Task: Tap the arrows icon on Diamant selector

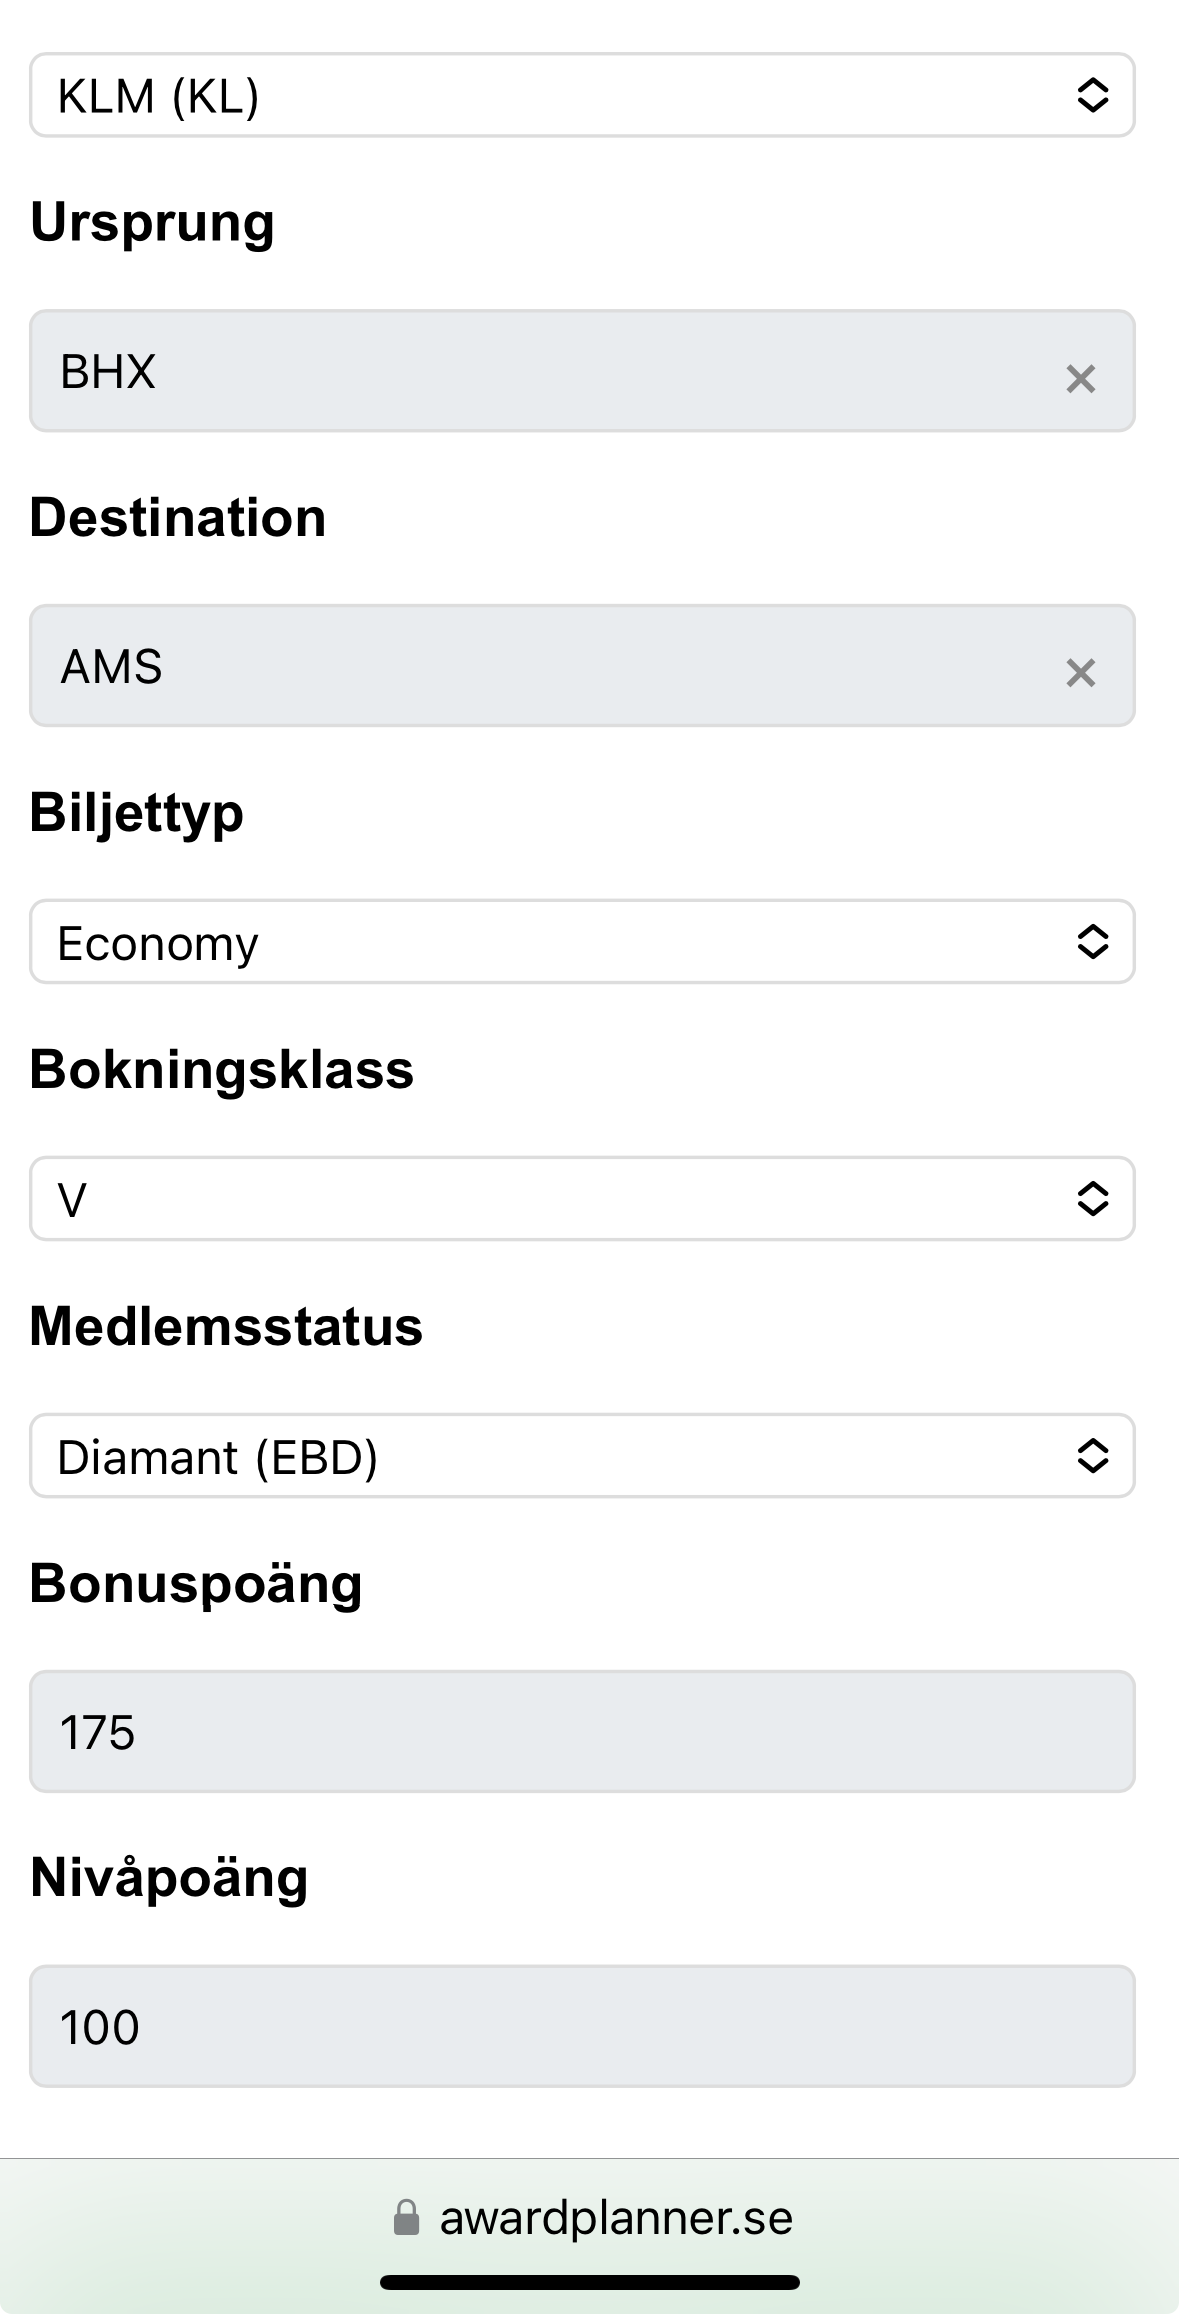Action: [x=1092, y=1455]
